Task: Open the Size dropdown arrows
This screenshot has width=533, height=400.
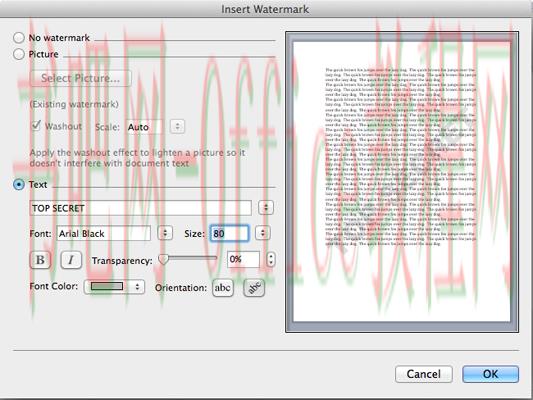Action: click(x=262, y=233)
